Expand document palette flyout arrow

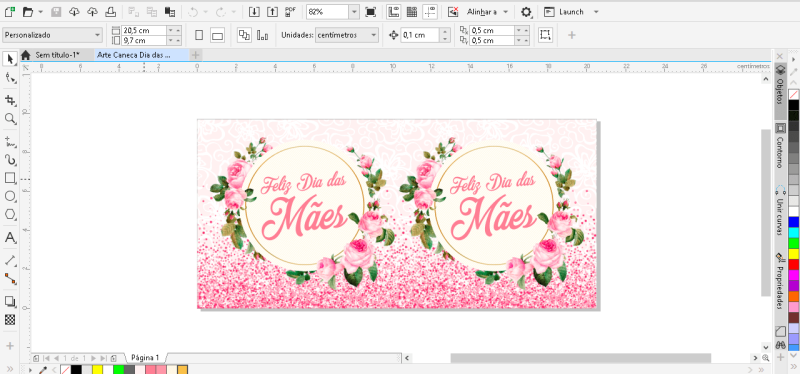(30, 369)
